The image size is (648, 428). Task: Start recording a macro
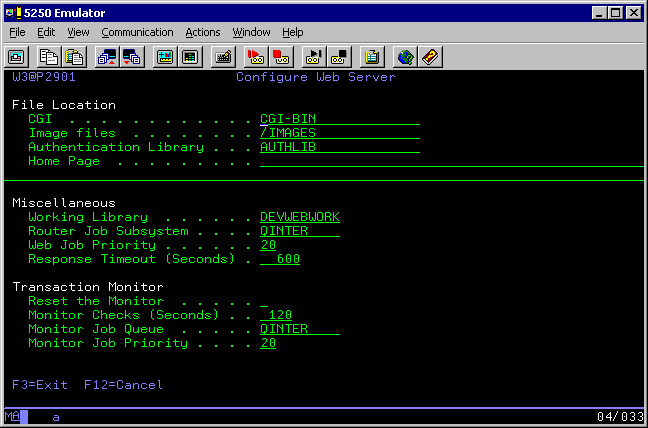click(256, 57)
